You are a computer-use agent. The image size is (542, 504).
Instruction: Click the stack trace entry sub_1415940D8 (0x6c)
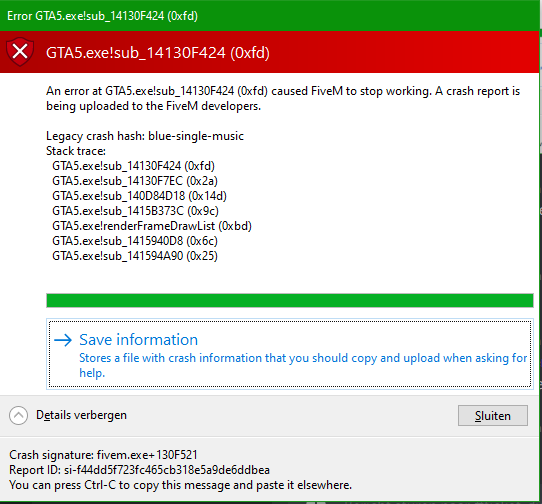135,241
